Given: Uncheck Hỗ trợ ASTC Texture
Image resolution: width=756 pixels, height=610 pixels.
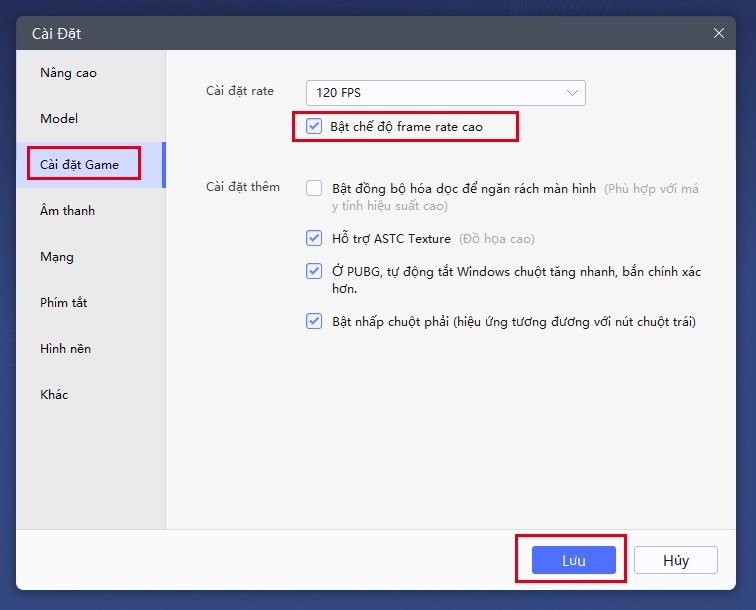Looking at the screenshot, I should (x=314, y=239).
